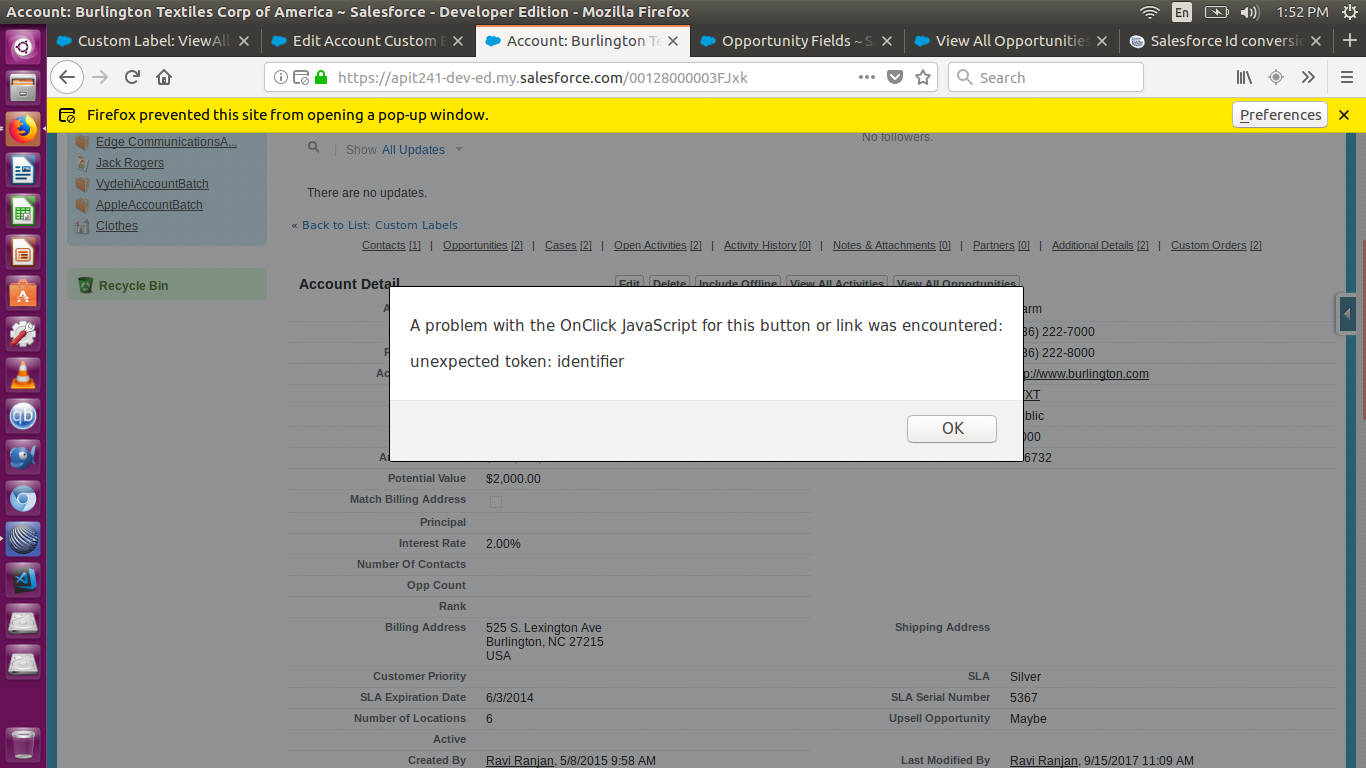
Task: Focus the Firefox search box
Action: 1045,77
